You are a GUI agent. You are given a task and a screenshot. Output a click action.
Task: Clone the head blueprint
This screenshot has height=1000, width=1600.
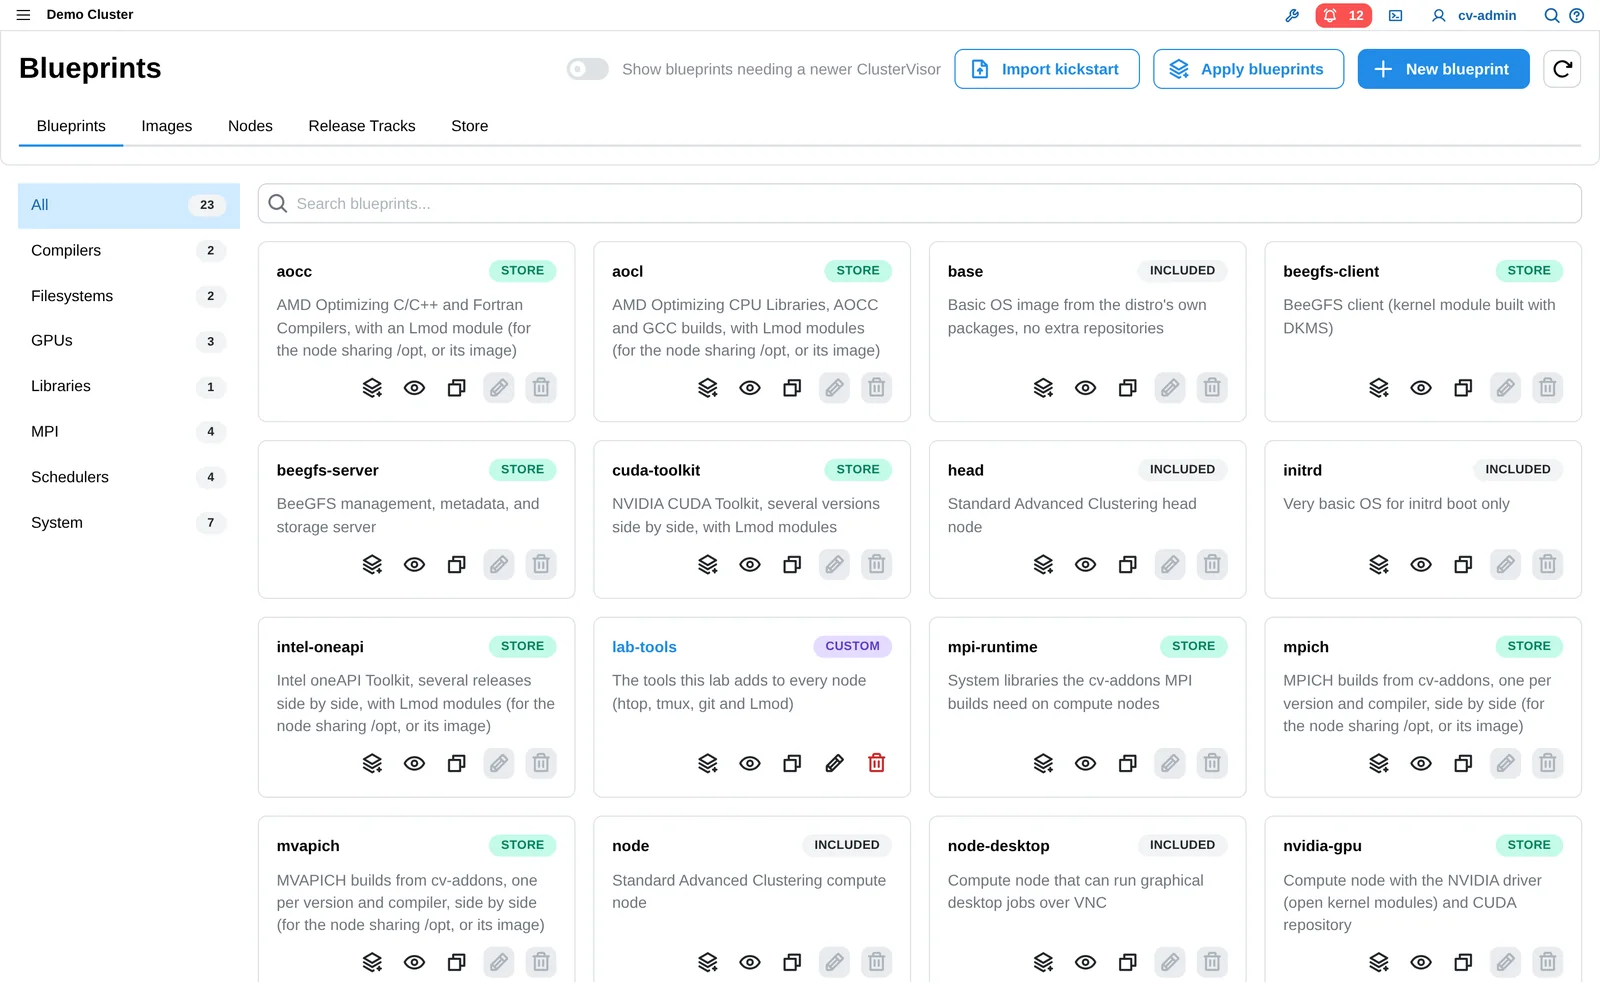(1127, 565)
